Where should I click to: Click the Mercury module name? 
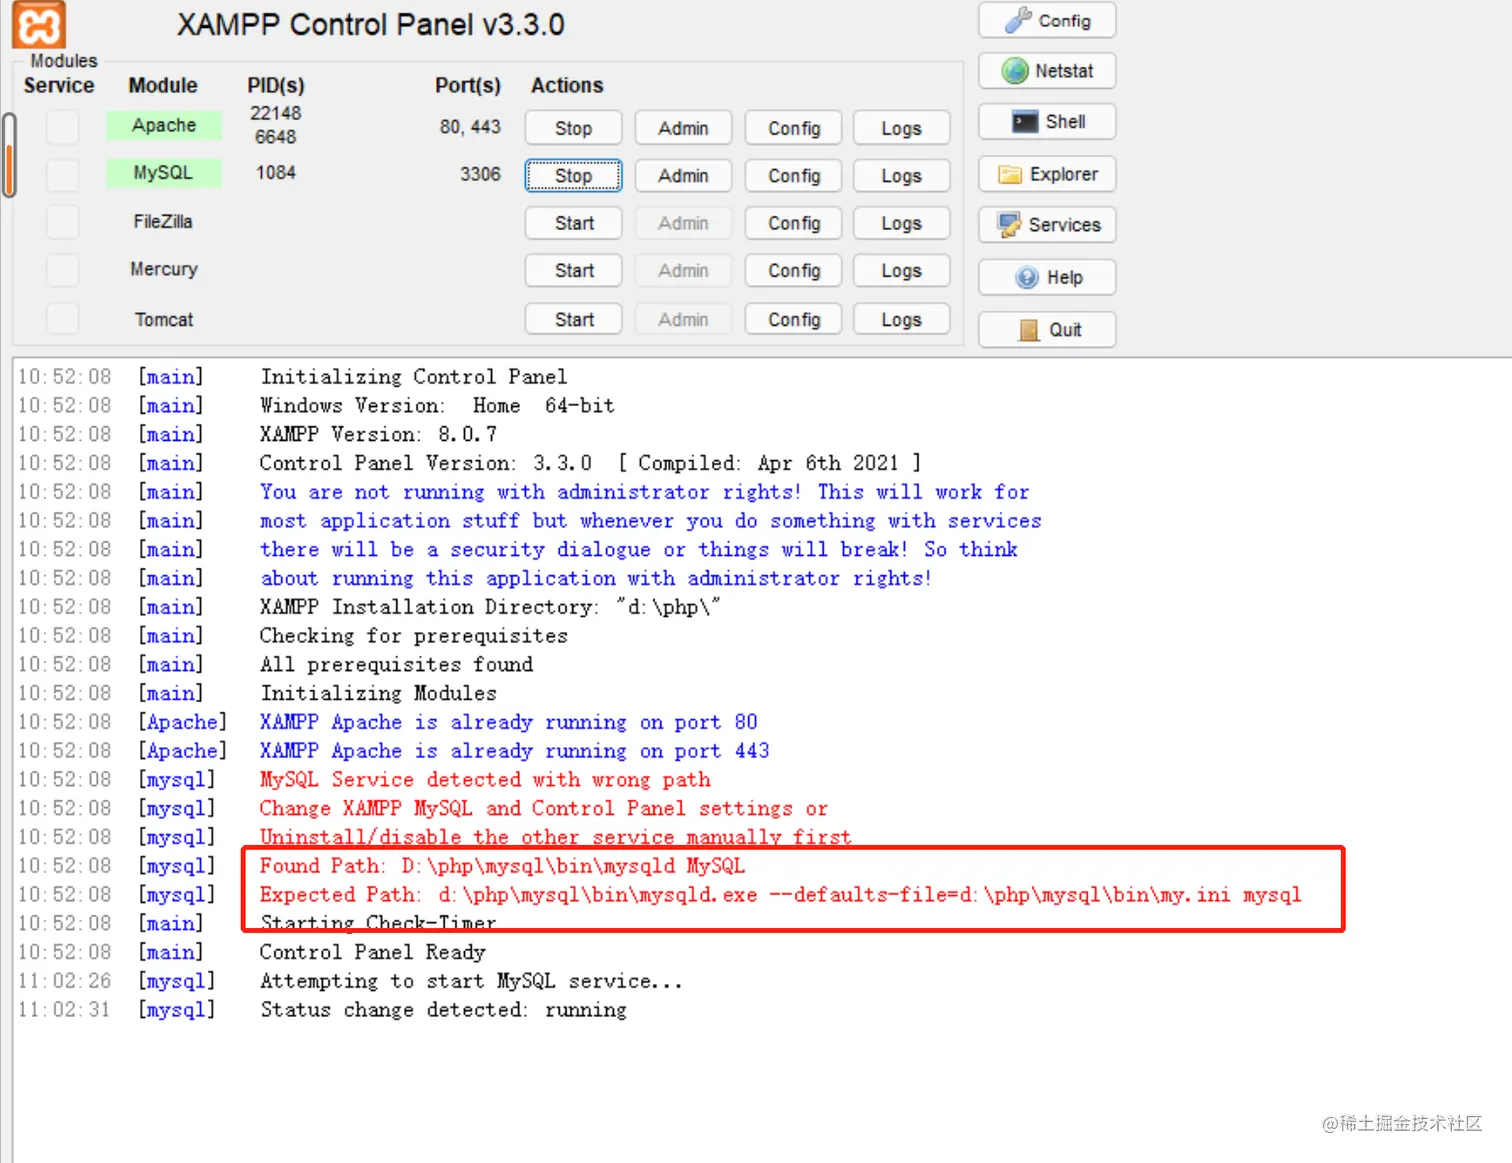point(164,269)
